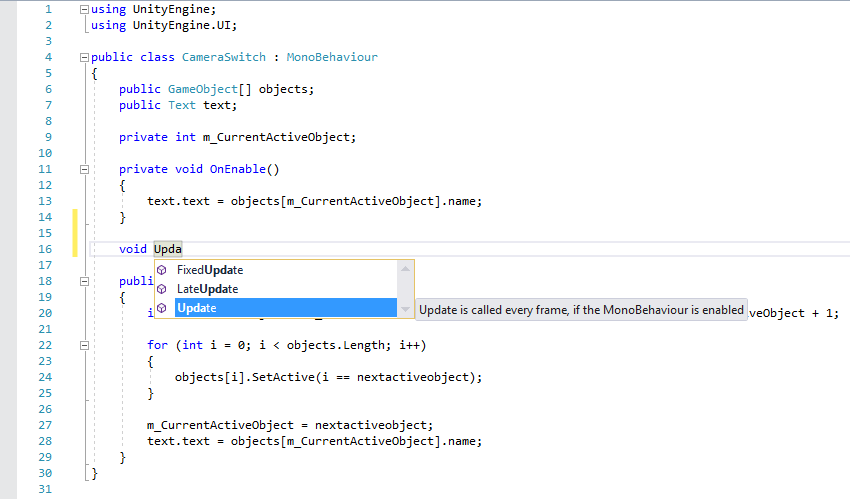Image resolution: width=850 pixels, height=499 pixels.
Task: Click text.text assignment on line 13
Action: click(178, 201)
